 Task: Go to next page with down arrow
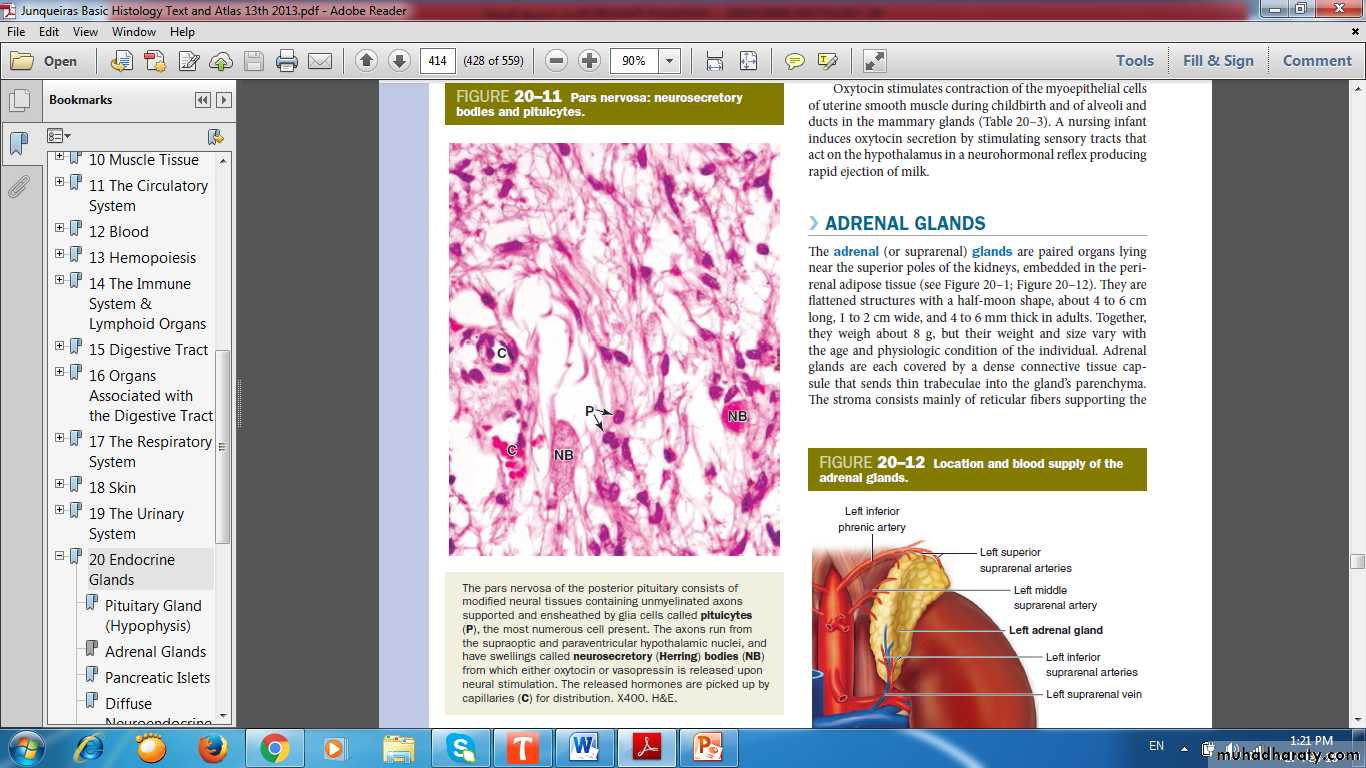point(399,61)
